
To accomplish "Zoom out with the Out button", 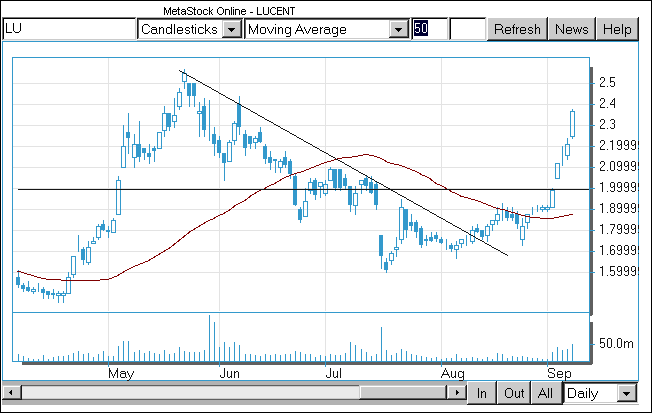I will [x=514, y=393].
